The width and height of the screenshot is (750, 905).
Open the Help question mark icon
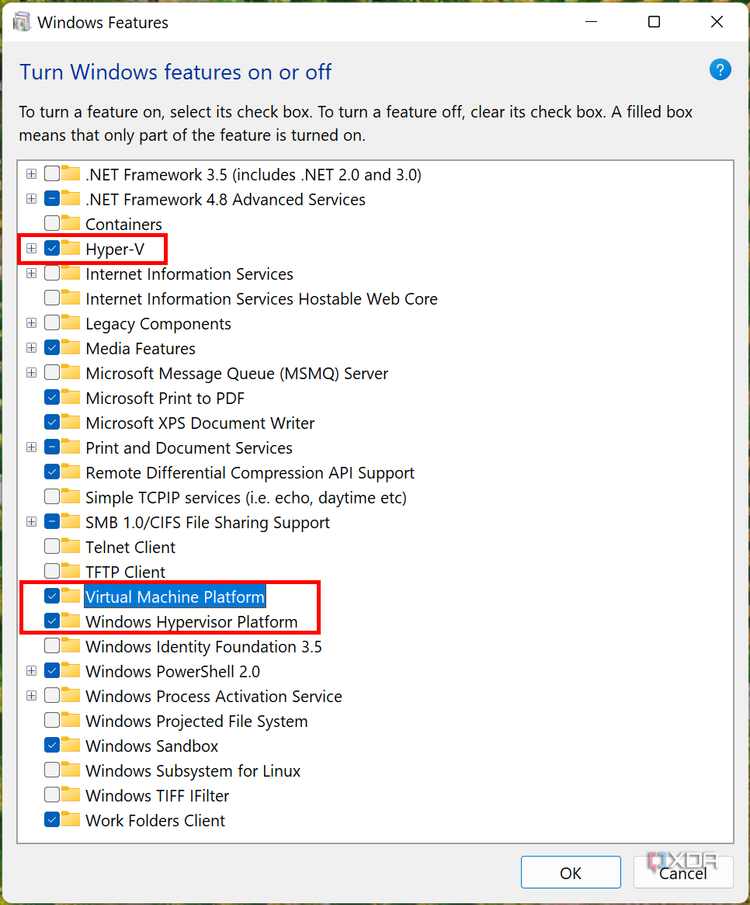pos(720,70)
